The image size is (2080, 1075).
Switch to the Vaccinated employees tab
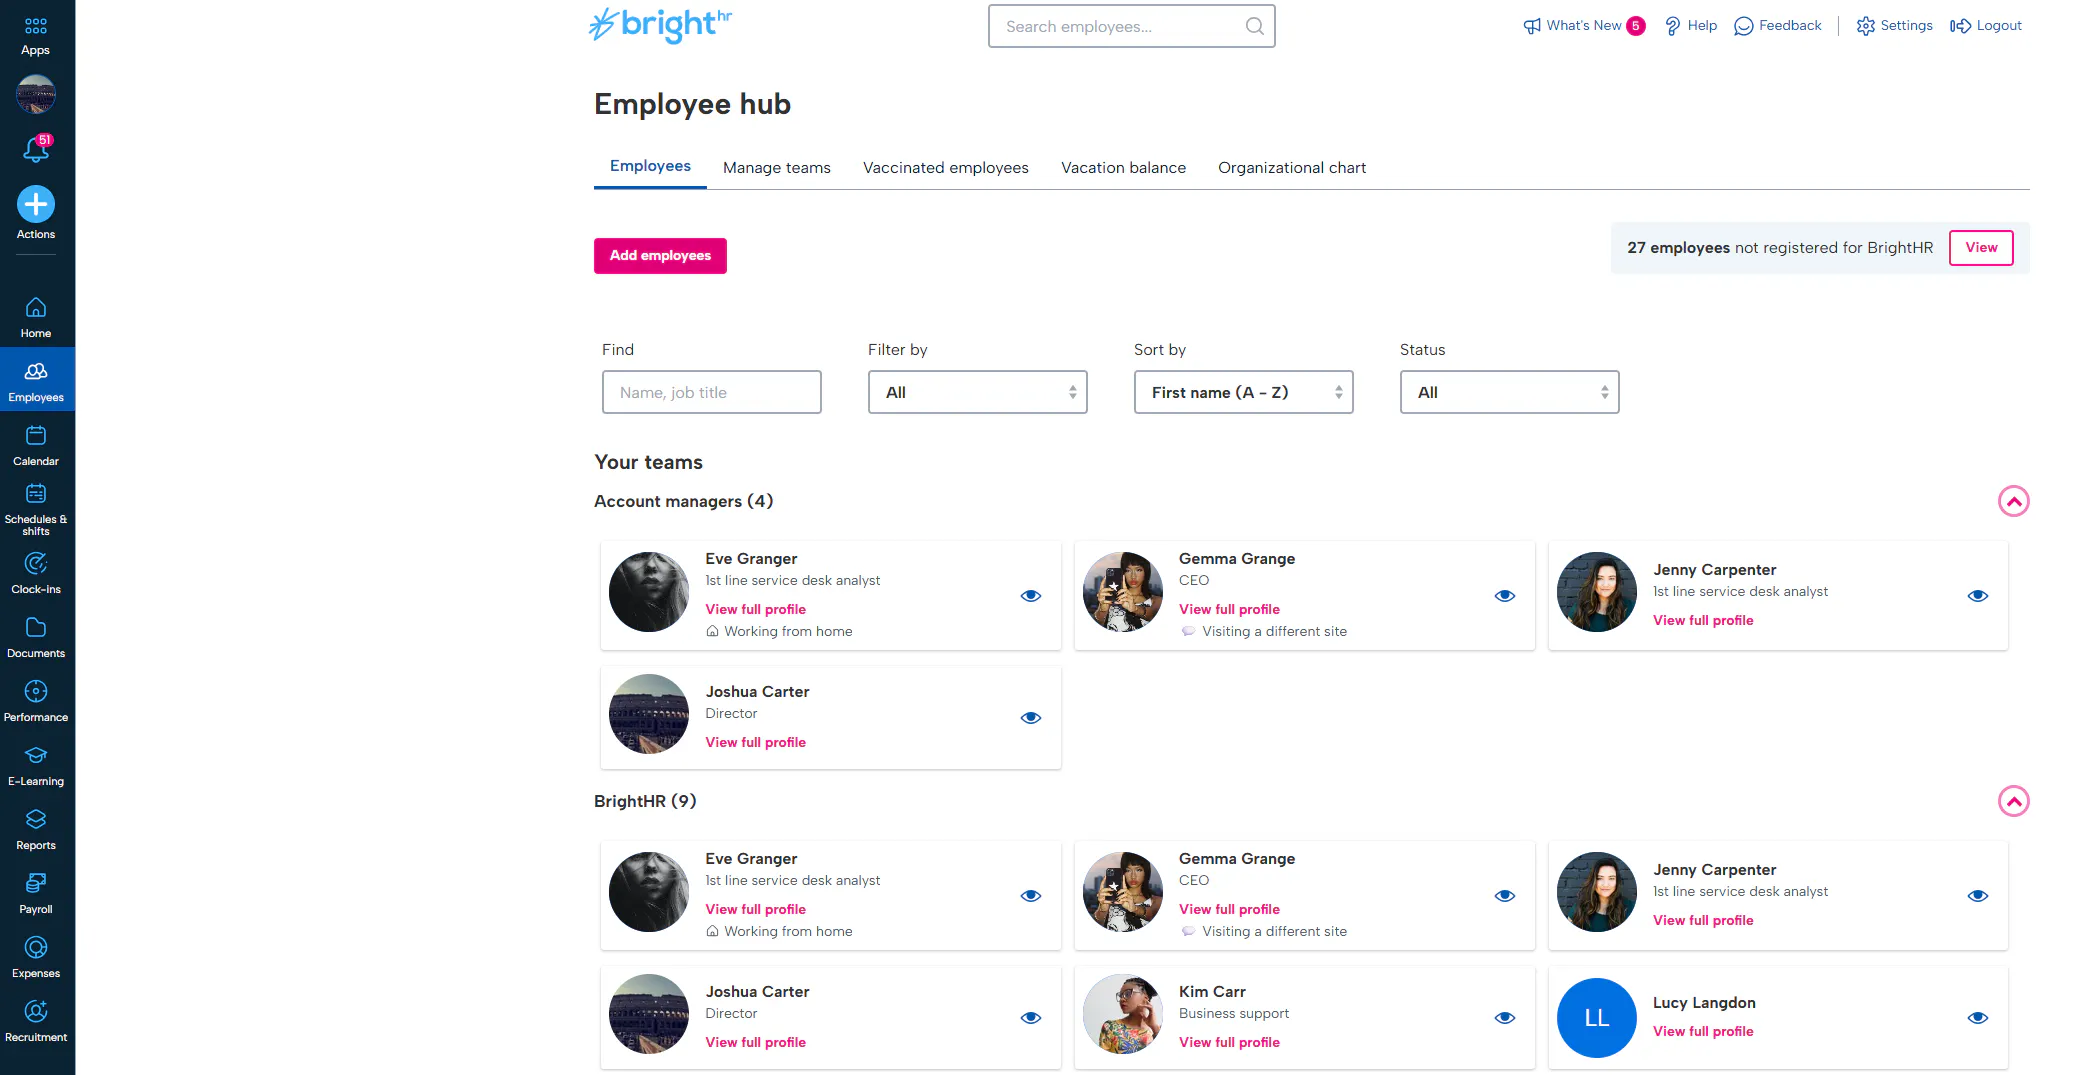pos(945,167)
